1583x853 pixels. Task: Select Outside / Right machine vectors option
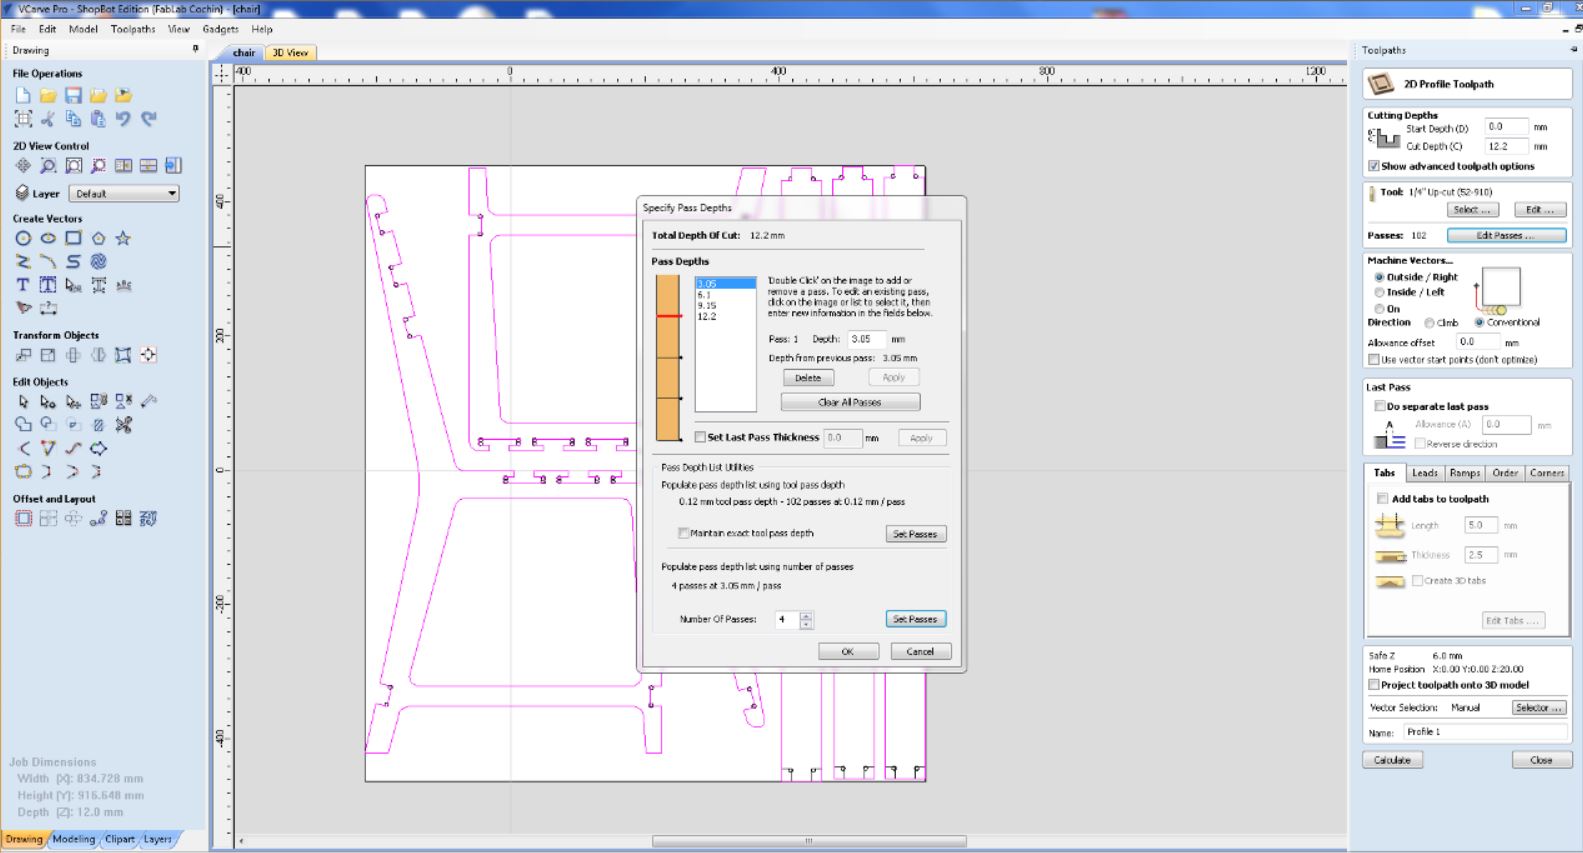pos(1379,277)
